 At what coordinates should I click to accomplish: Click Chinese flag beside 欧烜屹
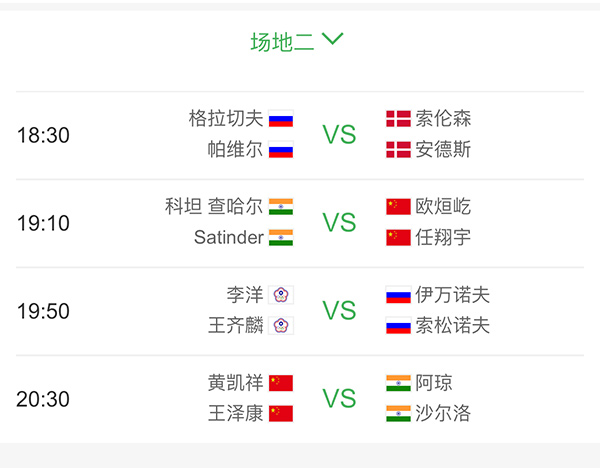click(398, 207)
